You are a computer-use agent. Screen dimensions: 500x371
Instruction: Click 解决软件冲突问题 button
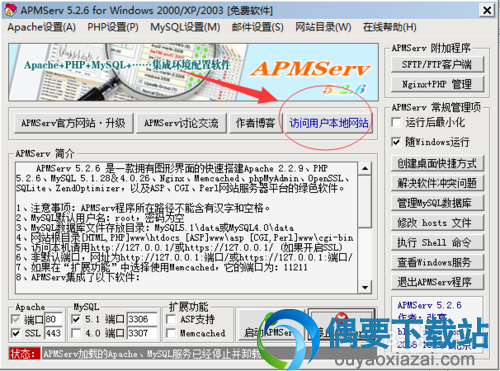click(x=437, y=183)
